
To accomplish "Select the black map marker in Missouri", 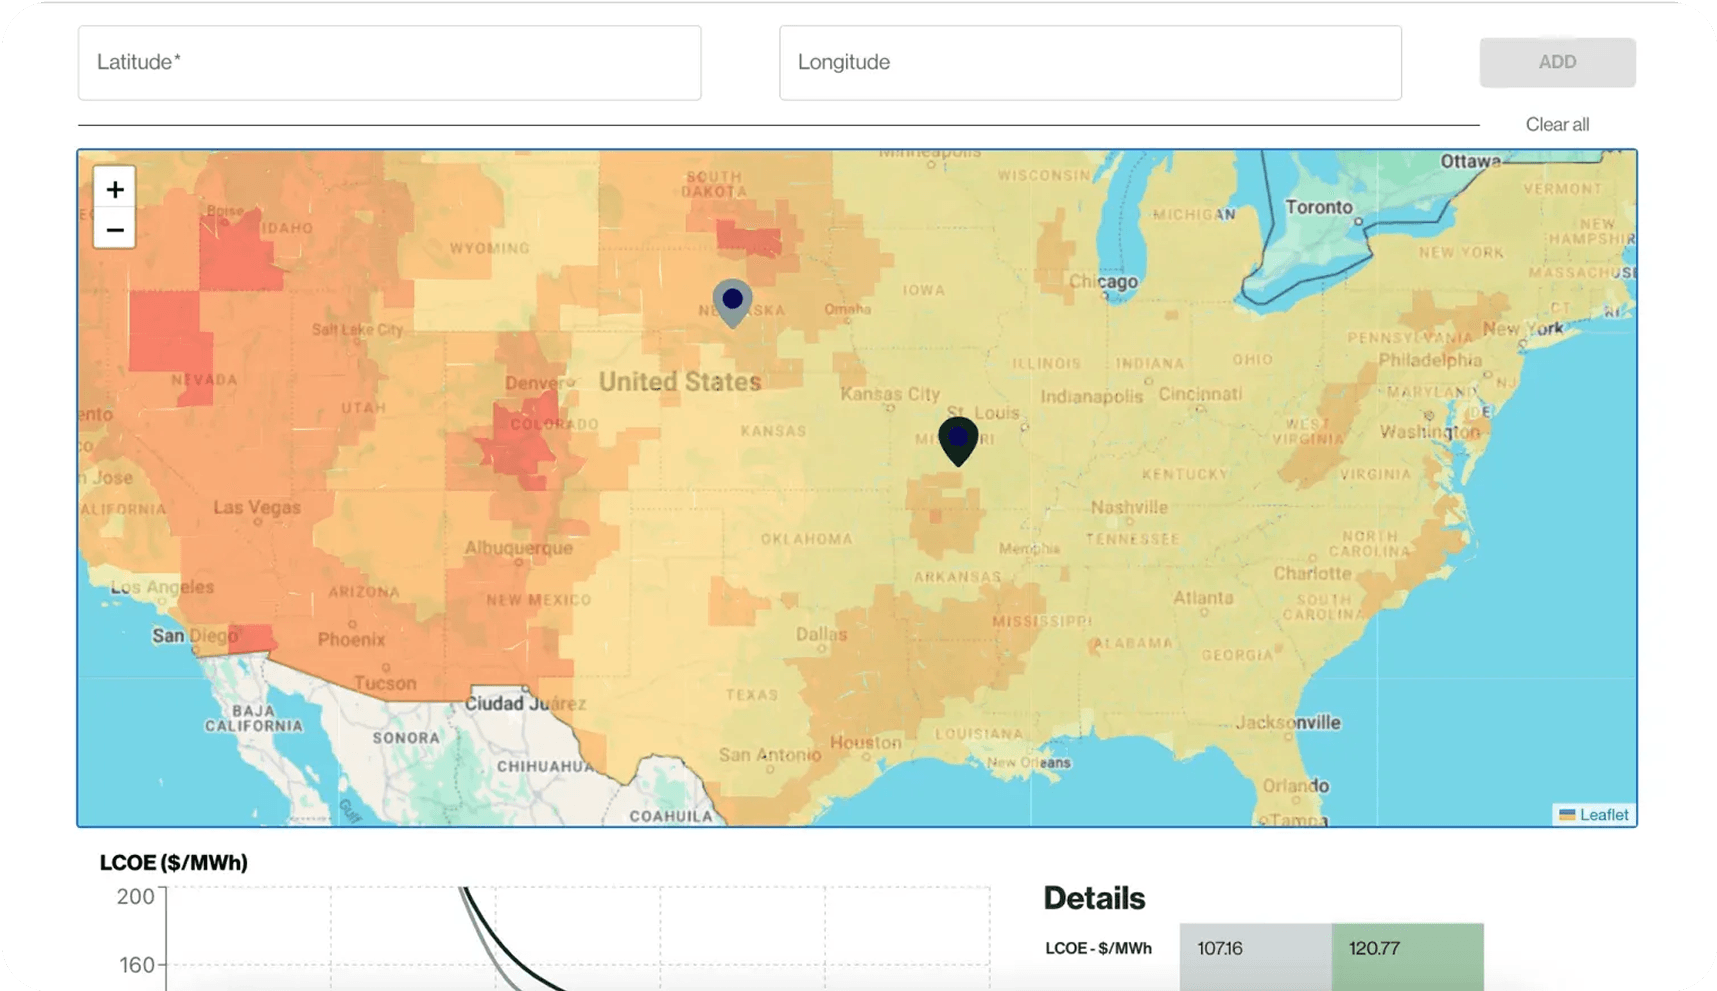I will [958, 438].
